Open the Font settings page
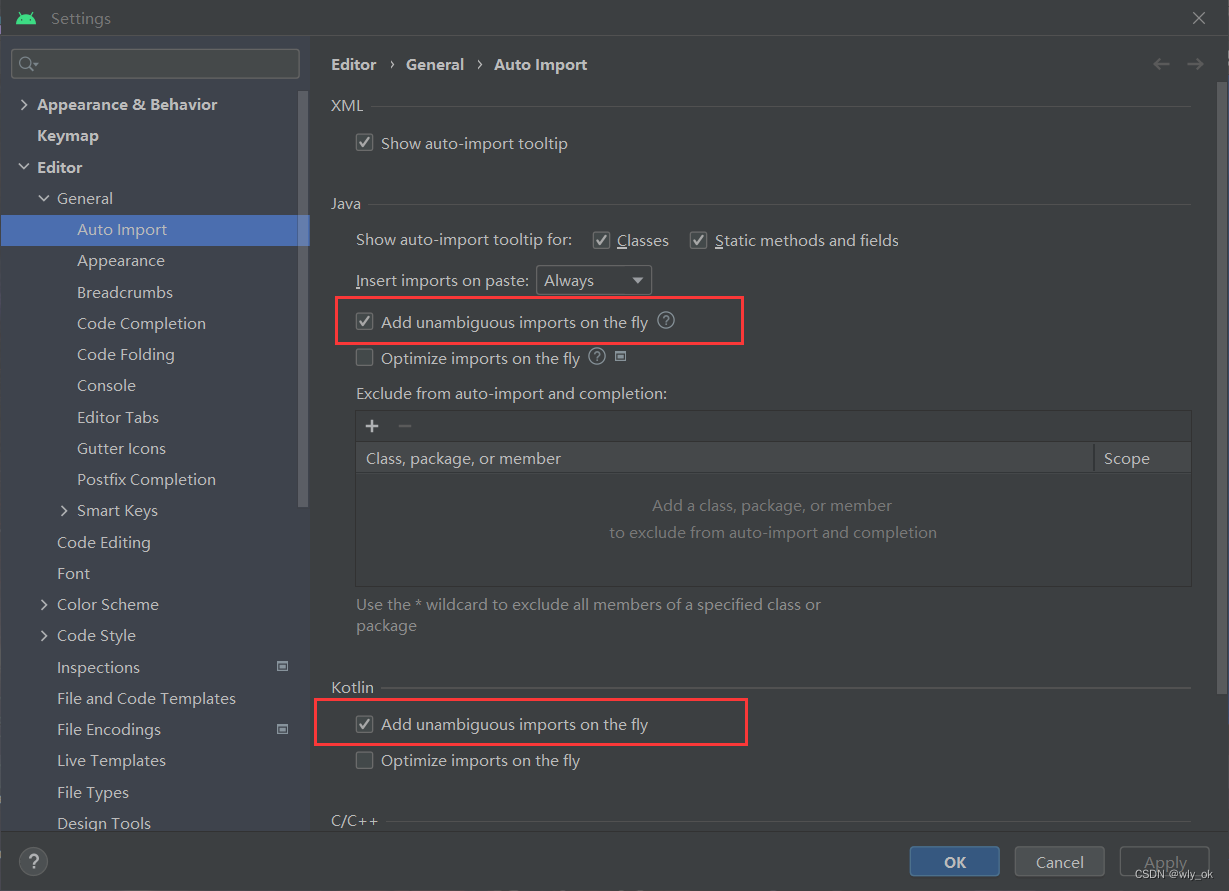The width and height of the screenshot is (1229, 891). pos(73,573)
